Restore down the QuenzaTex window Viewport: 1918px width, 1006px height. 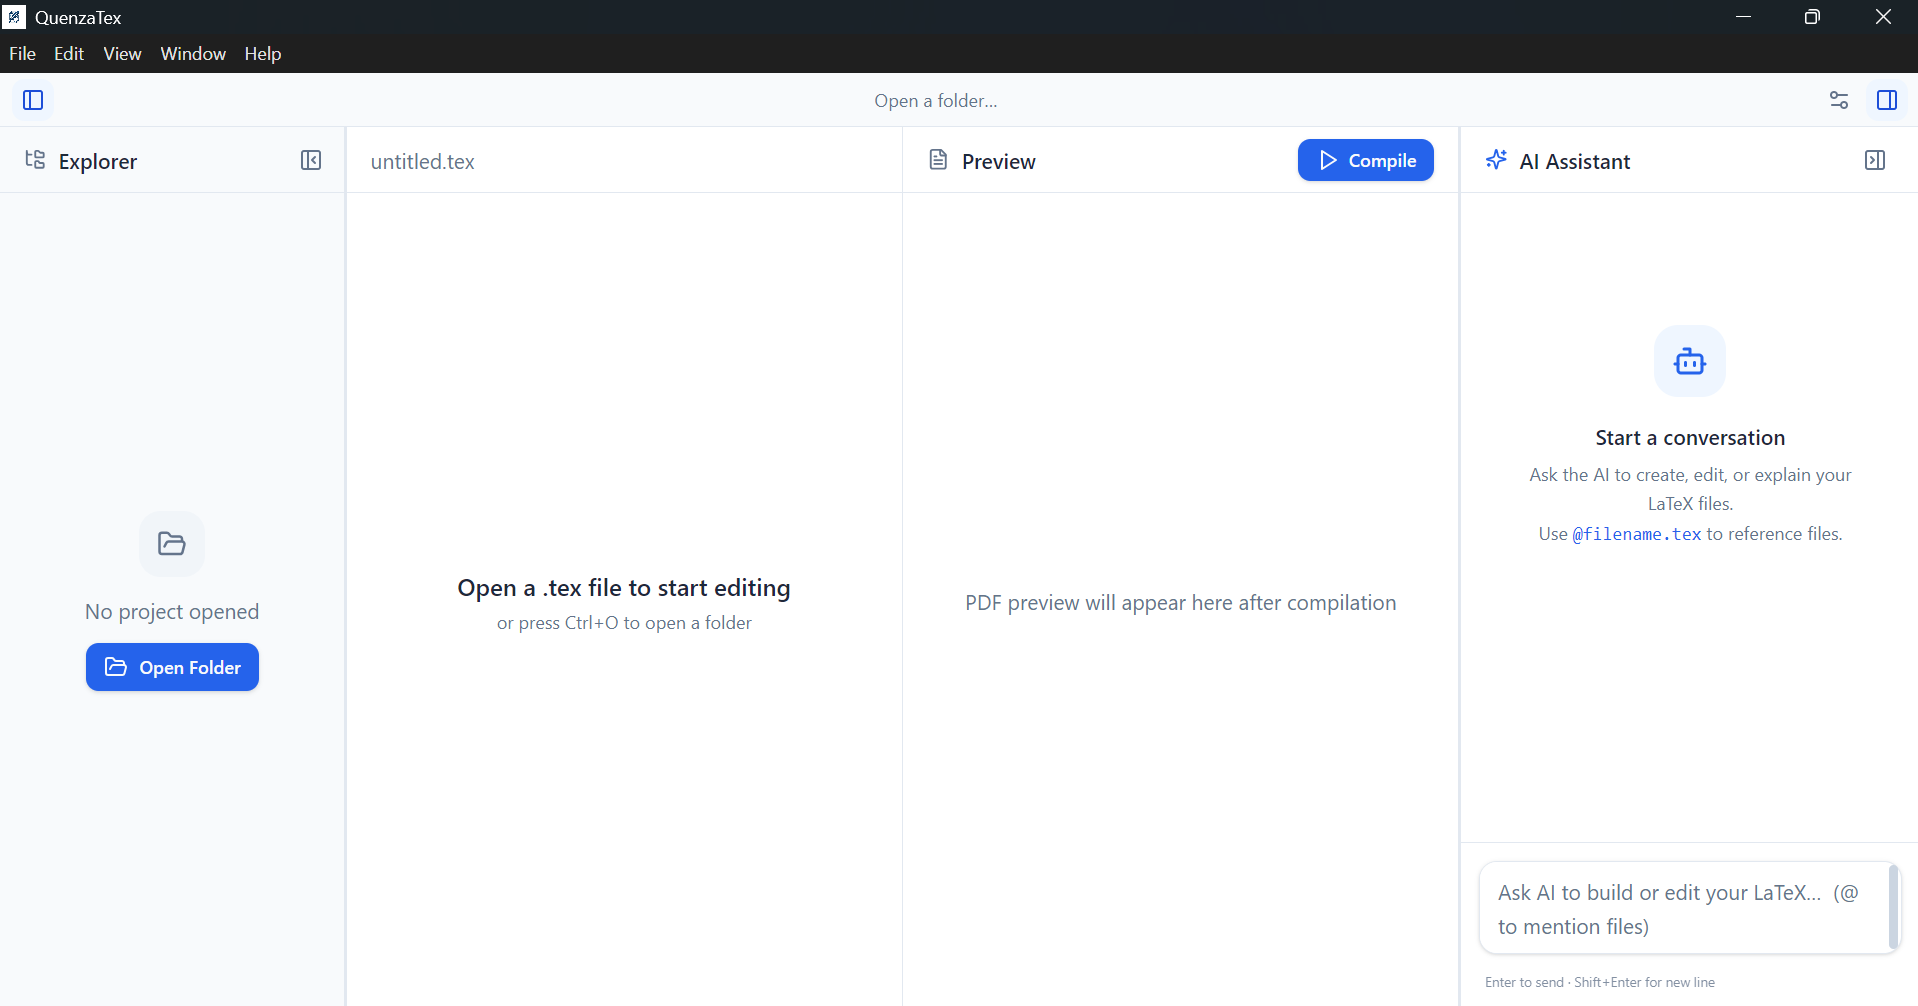tap(1812, 17)
